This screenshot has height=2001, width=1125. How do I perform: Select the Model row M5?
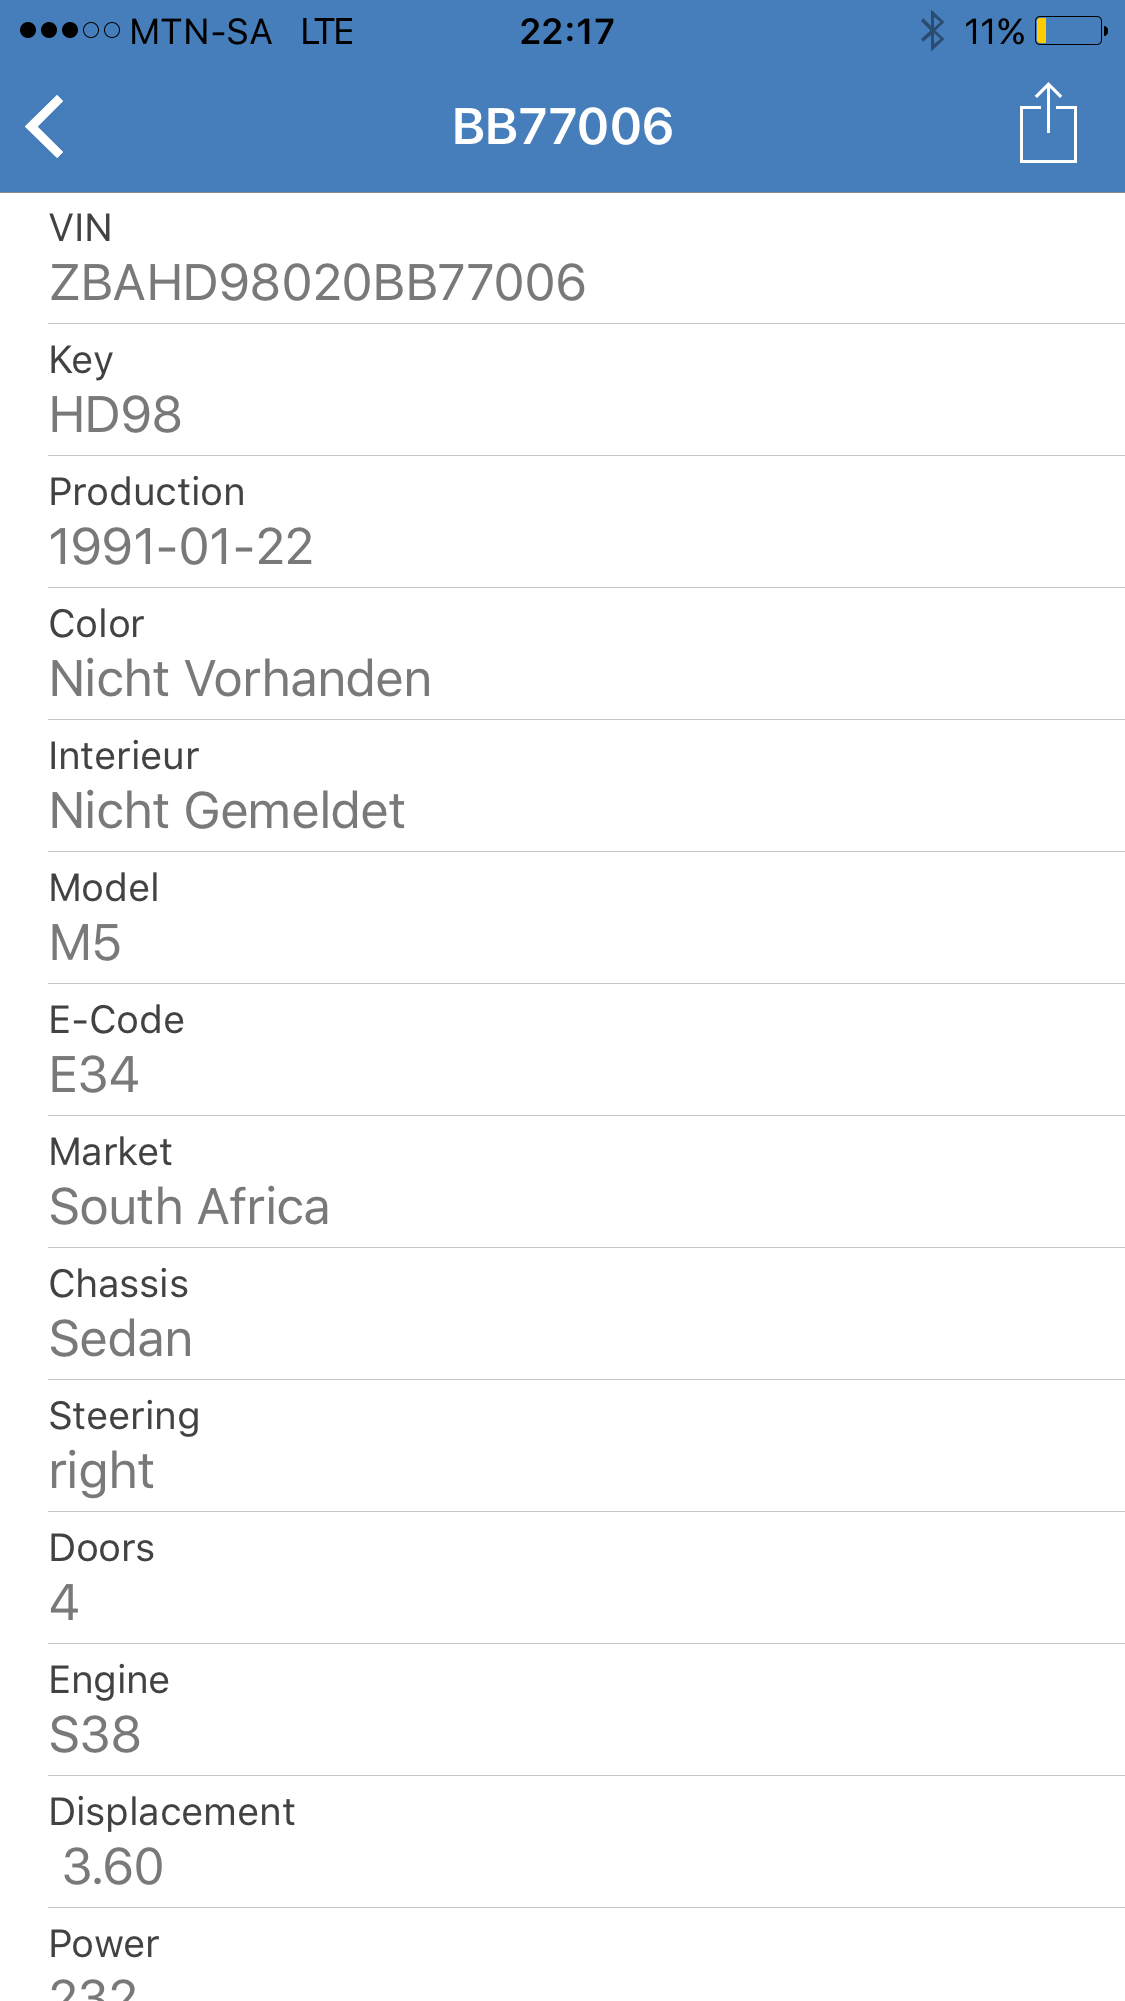click(x=562, y=918)
